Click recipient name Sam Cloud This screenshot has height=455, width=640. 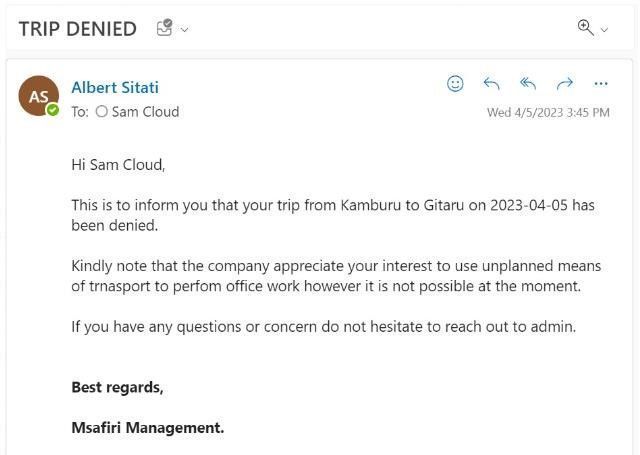(145, 112)
